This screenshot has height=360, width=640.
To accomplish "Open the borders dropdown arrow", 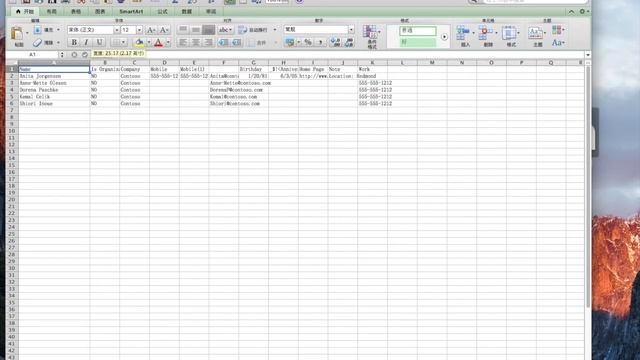I will click(x=124, y=42).
